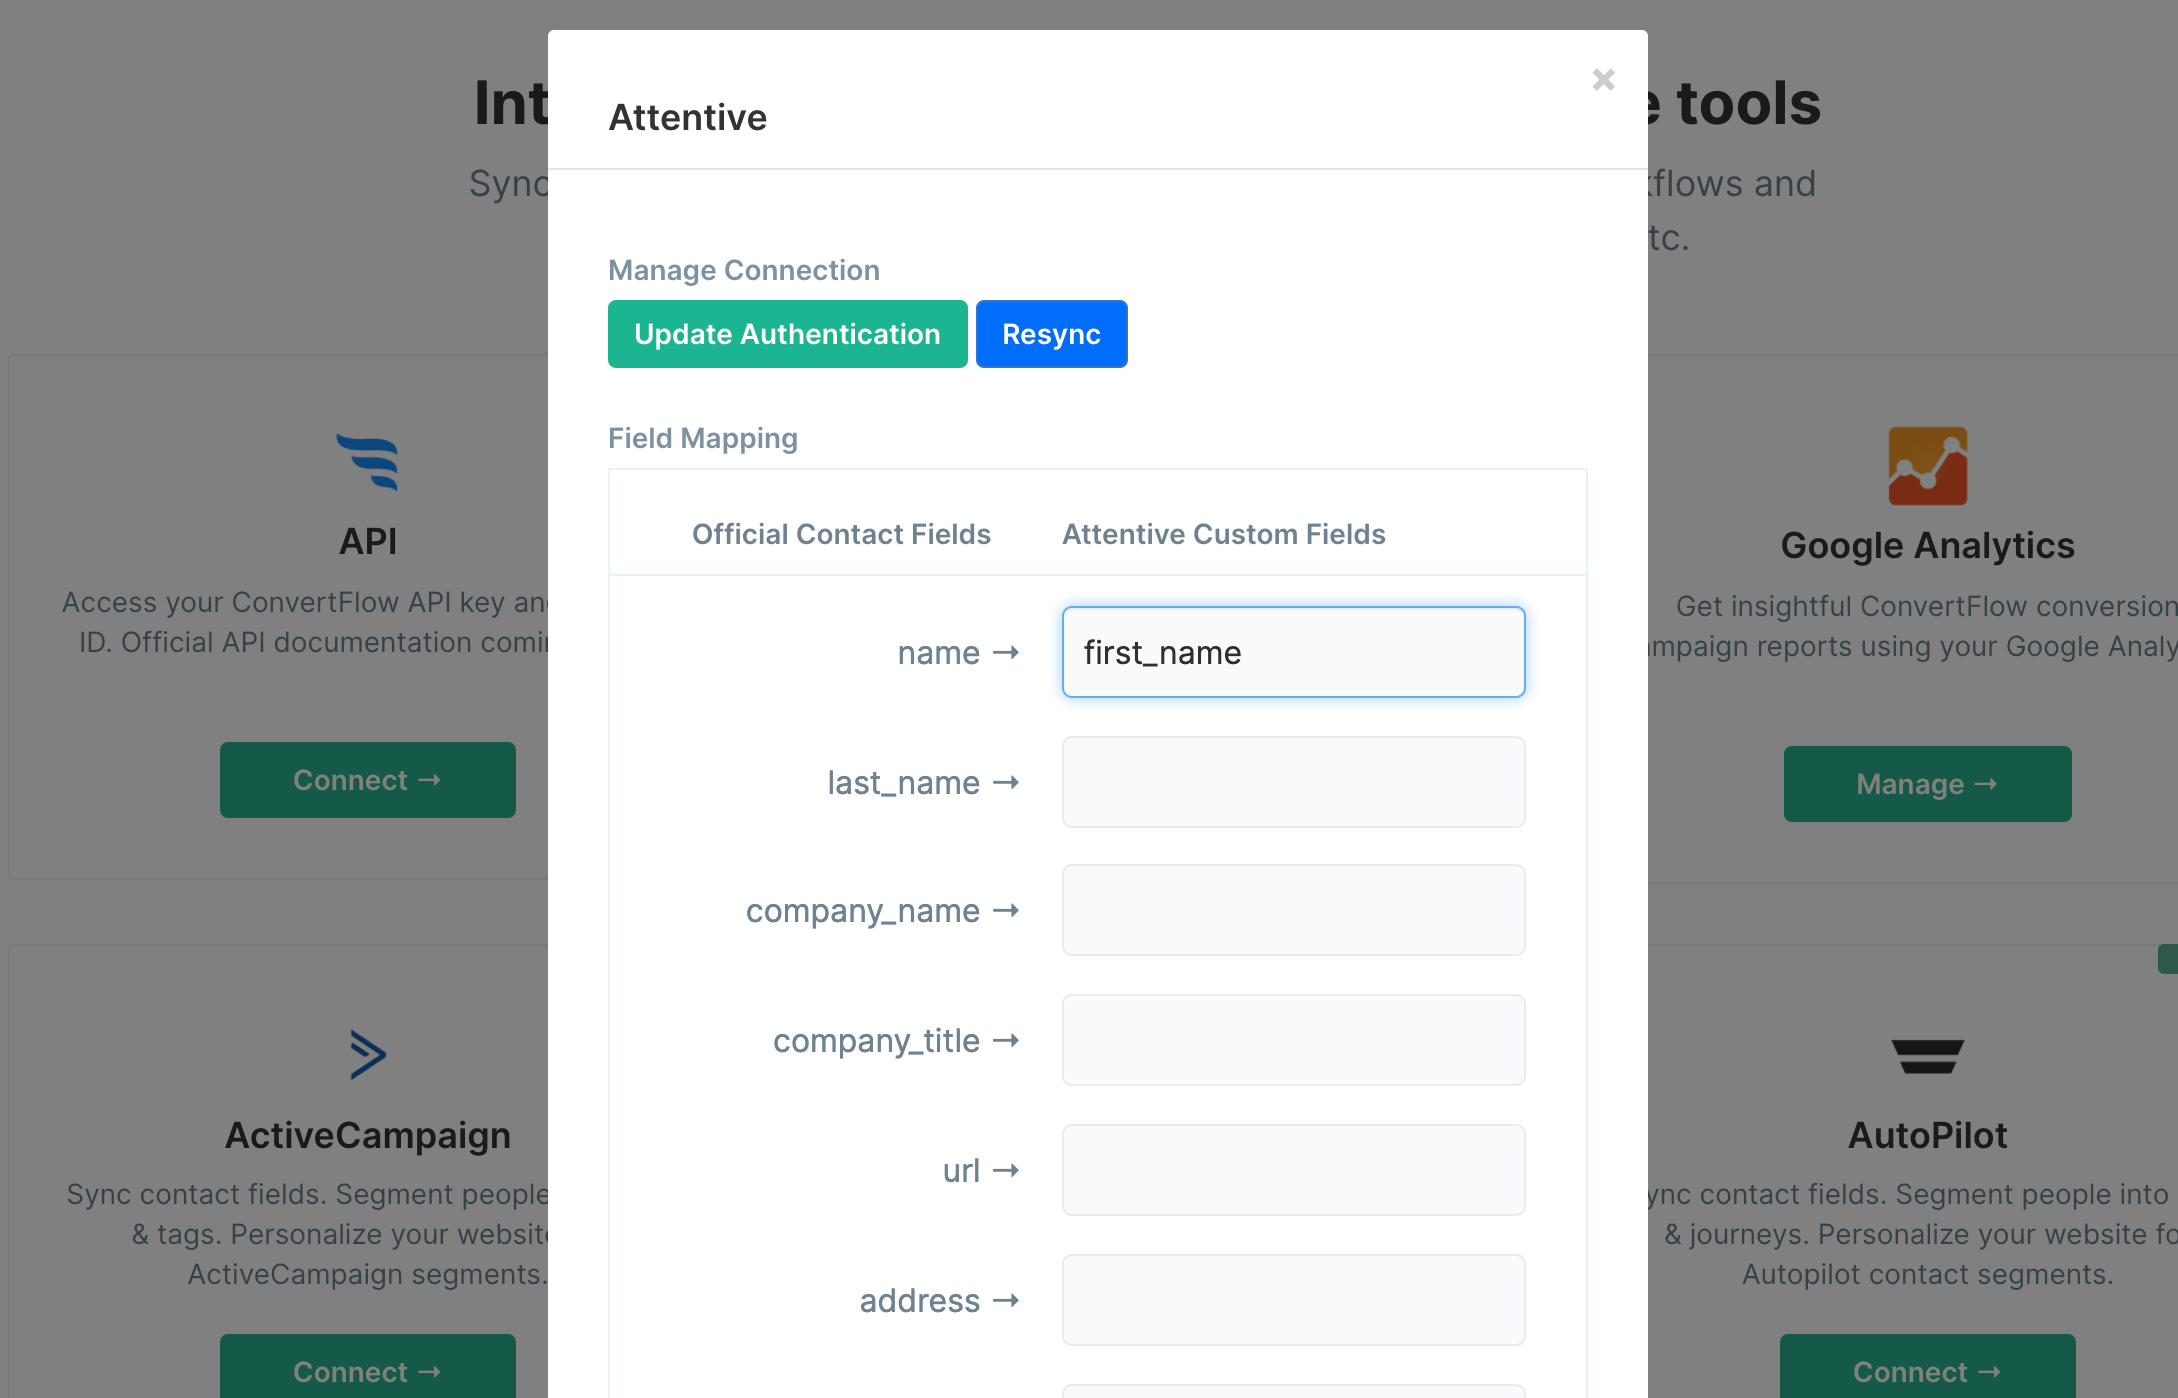This screenshot has height=1398, width=2178.
Task: Click the Google Analytics logo icon
Action: tap(1927, 466)
